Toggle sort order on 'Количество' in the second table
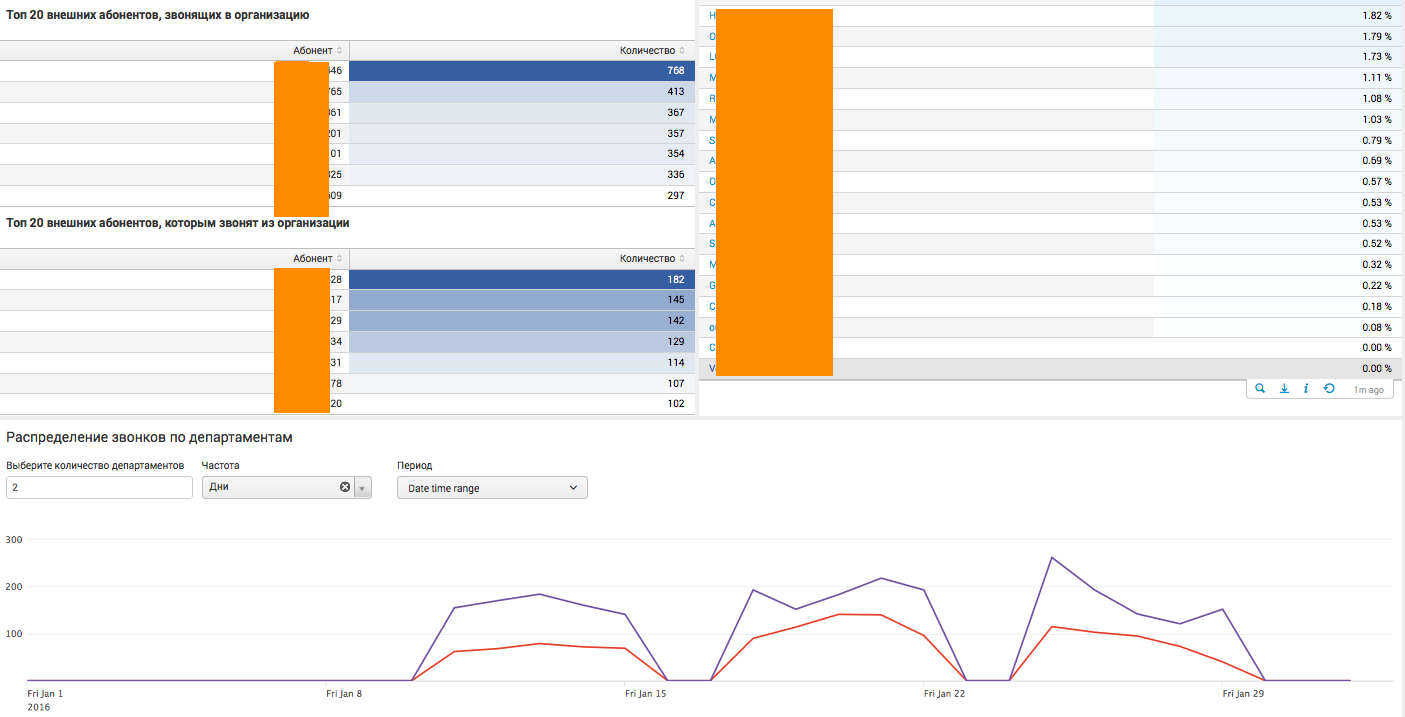Image resolution: width=1405 pixels, height=717 pixels. [x=683, y=258]
